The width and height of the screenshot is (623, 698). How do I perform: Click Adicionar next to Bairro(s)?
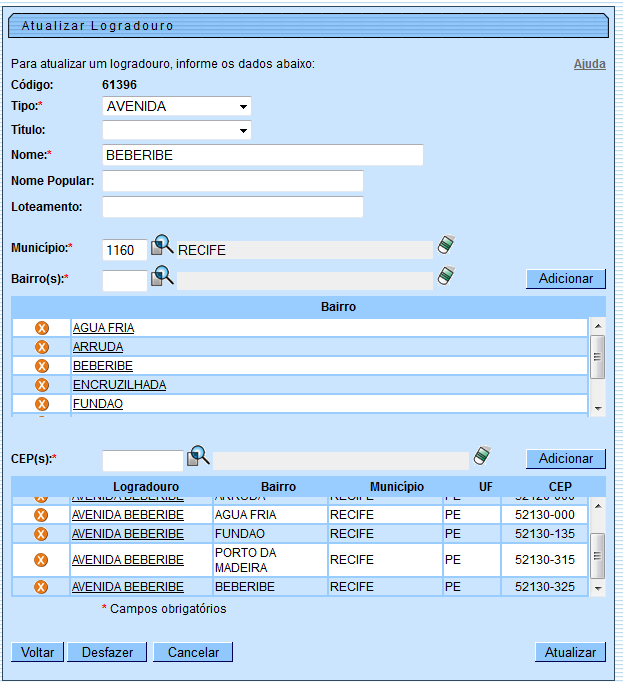coord(565,279)
